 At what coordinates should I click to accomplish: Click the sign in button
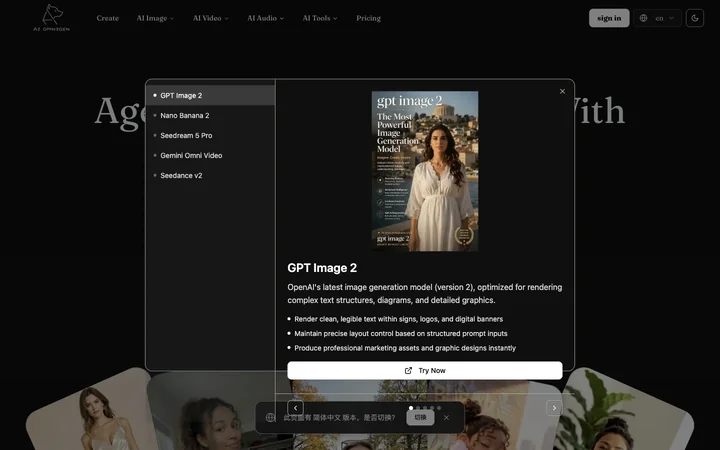click(609, 18)
